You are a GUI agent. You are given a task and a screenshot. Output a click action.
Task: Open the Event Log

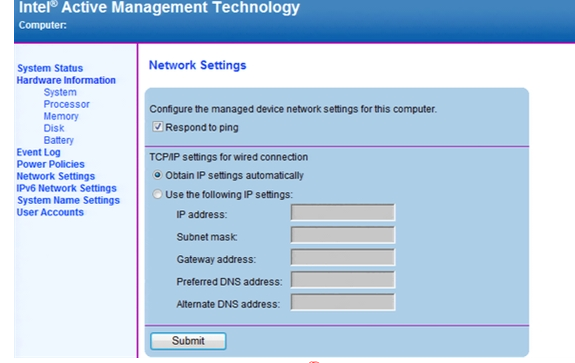click(39, 152)
